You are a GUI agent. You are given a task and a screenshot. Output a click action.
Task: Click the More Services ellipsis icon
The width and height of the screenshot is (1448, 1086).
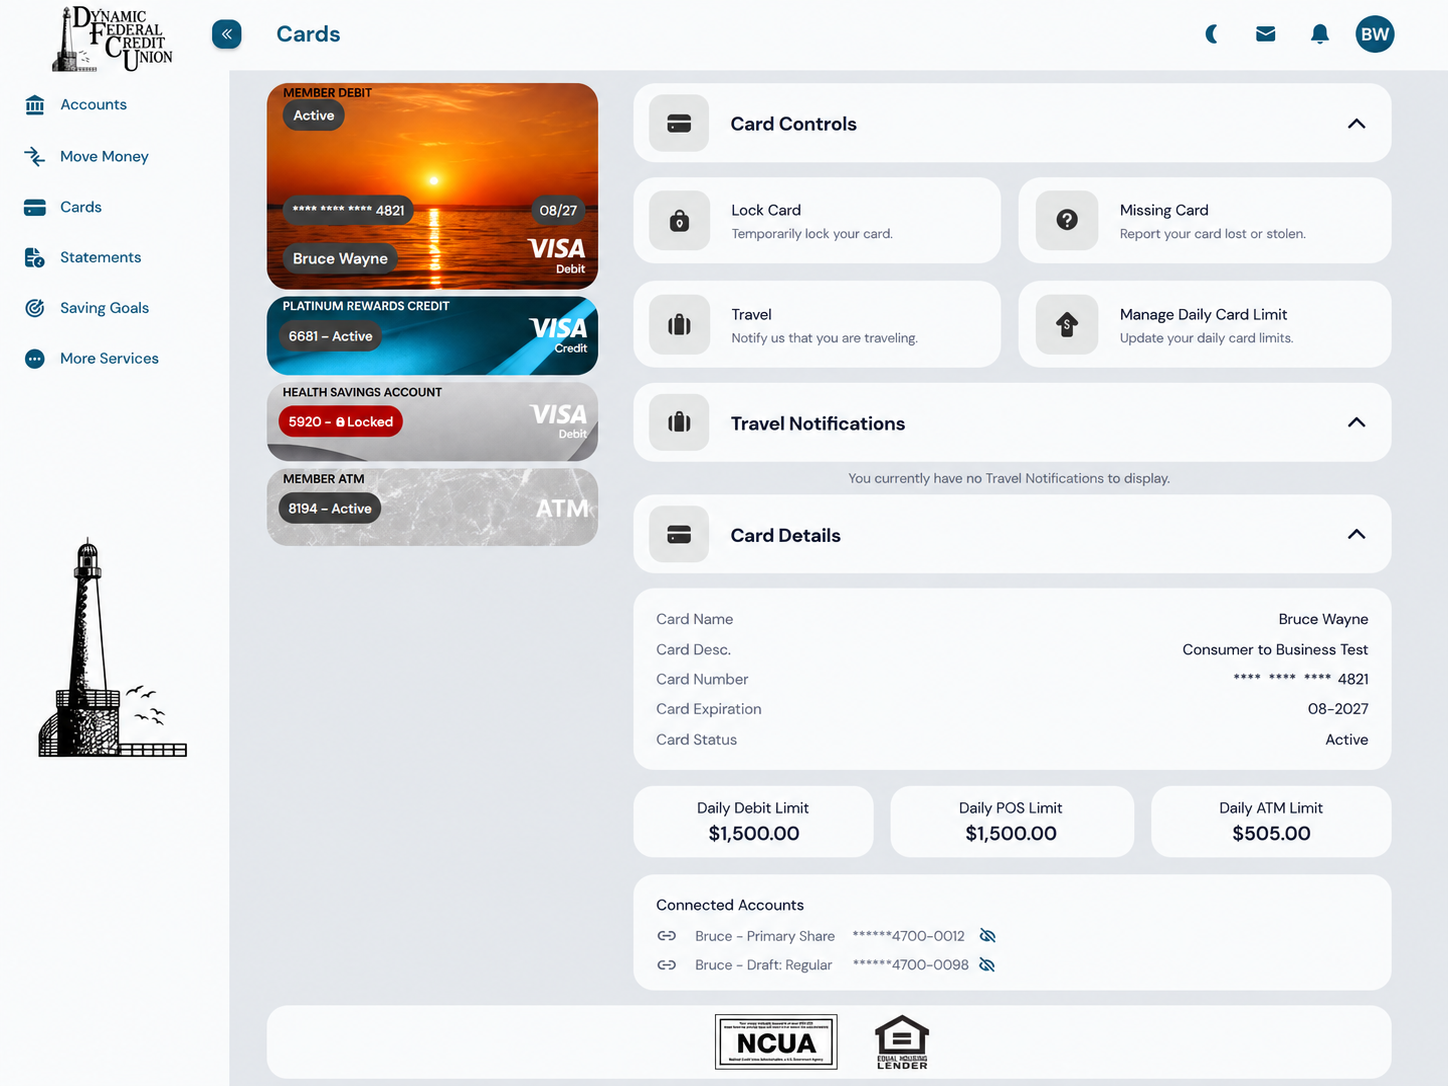point(35,359)
